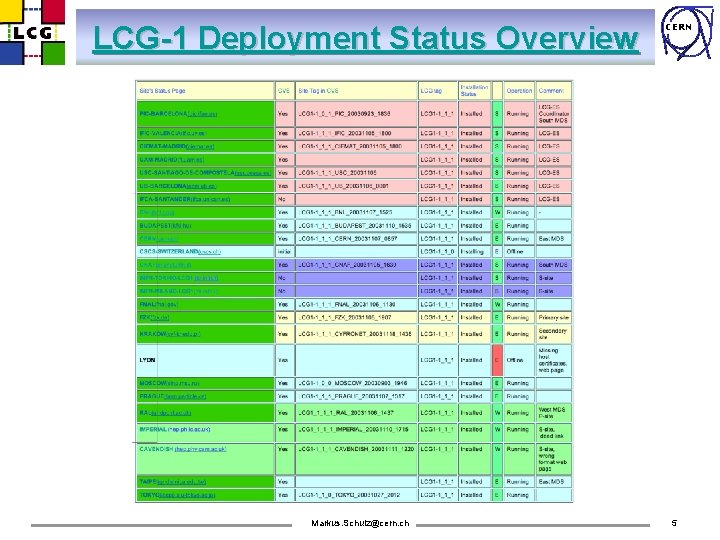Click the East MDS comment in CERN row
Image resolution: width=720 pixels, height=540 pixels.
coord(551,239)
